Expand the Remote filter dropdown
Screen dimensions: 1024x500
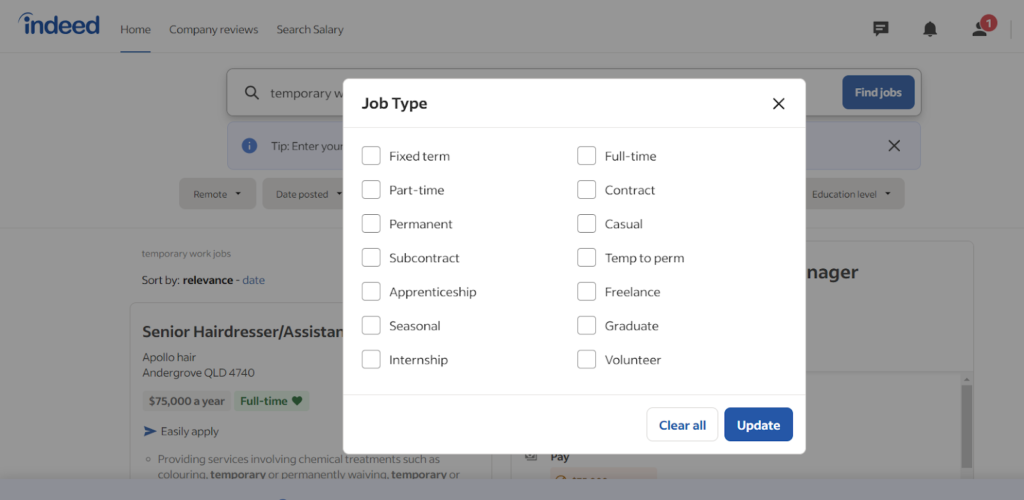[x=217, y=194]
